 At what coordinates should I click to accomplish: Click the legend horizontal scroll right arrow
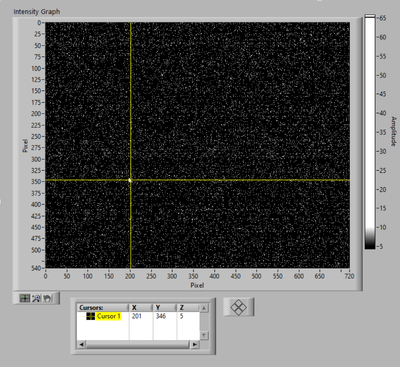[x=195, y=344]
